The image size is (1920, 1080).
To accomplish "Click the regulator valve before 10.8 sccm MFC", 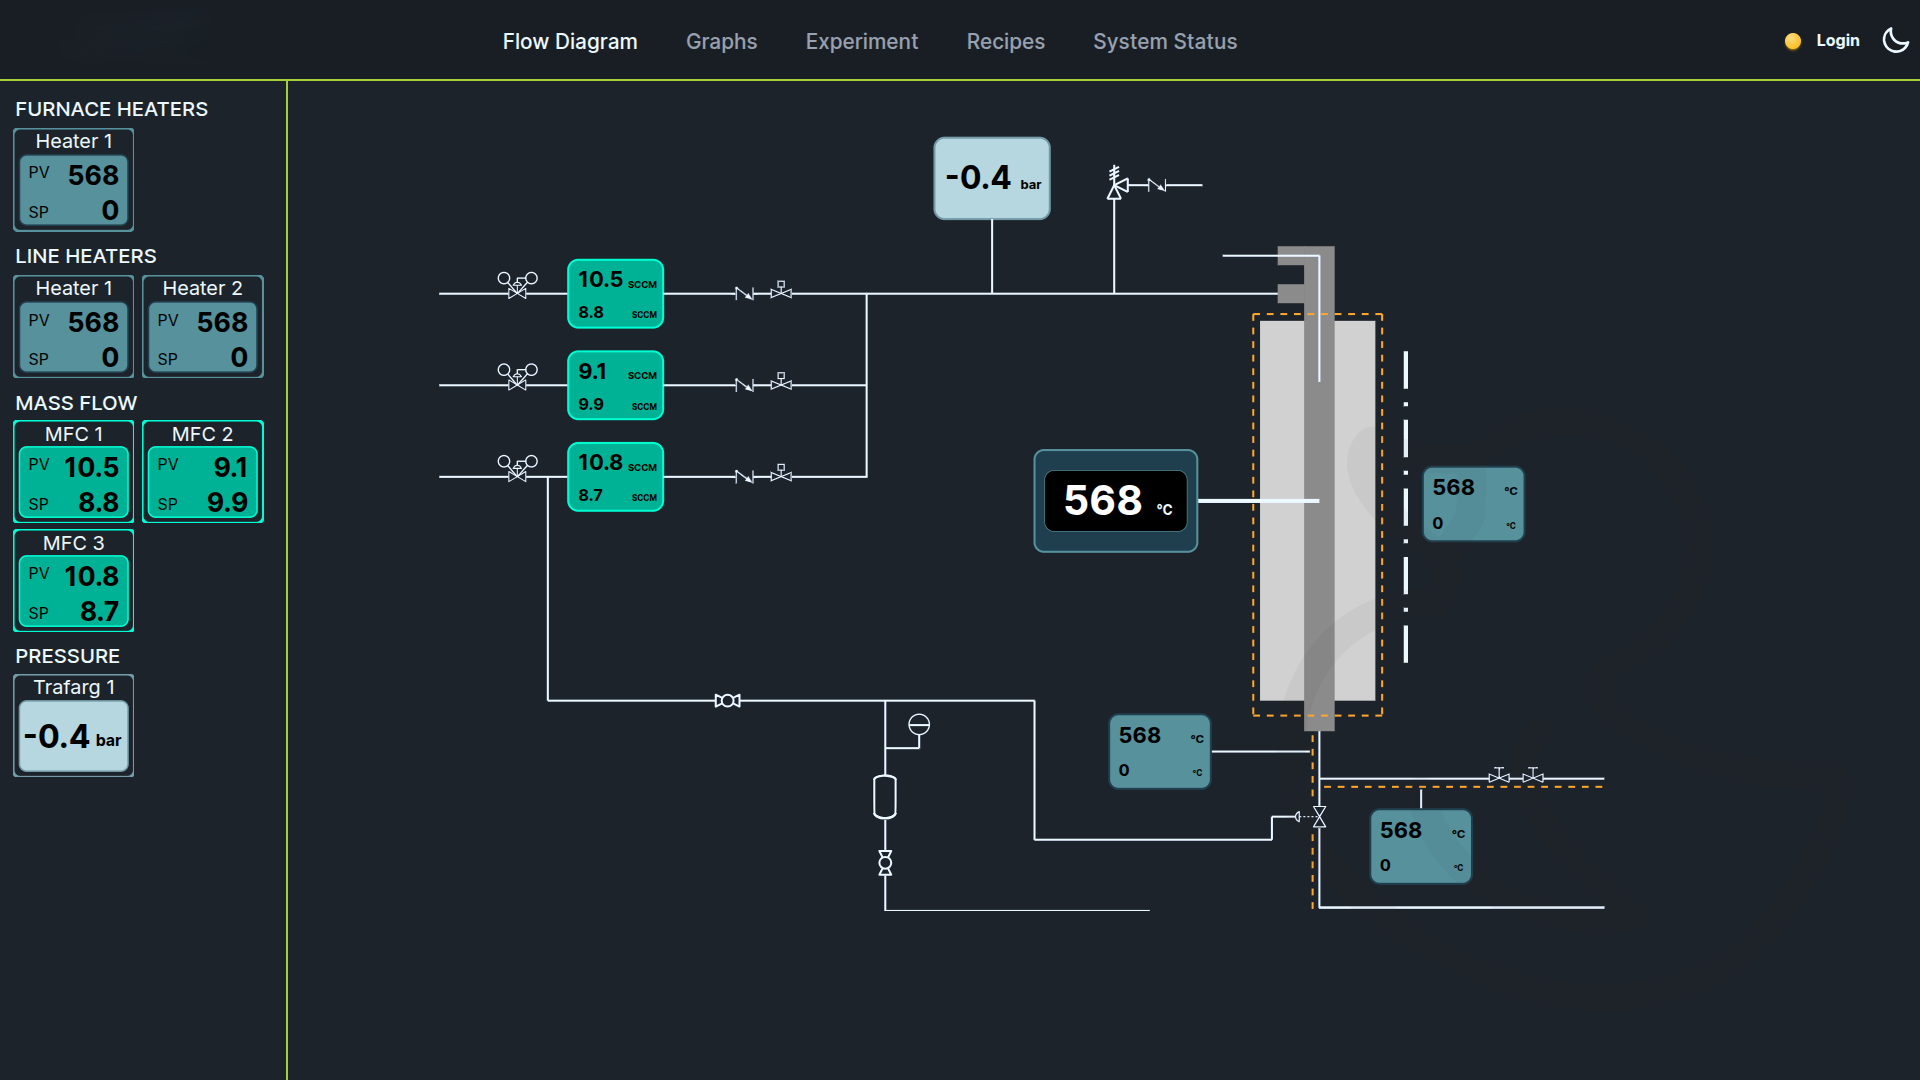I will click(517, 468).
